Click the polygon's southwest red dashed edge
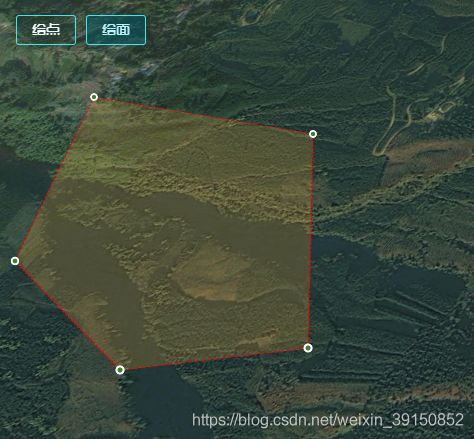 [x=67, y=315]
